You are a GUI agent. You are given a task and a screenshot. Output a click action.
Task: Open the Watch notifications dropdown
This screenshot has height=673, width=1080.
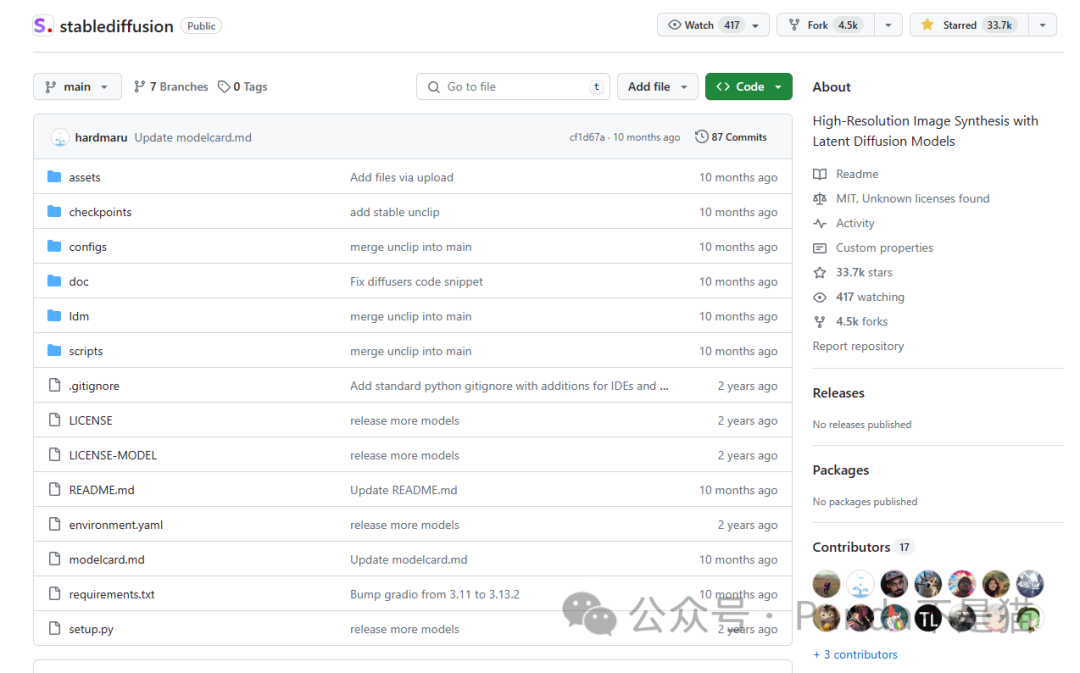click(x=713, y=25)
